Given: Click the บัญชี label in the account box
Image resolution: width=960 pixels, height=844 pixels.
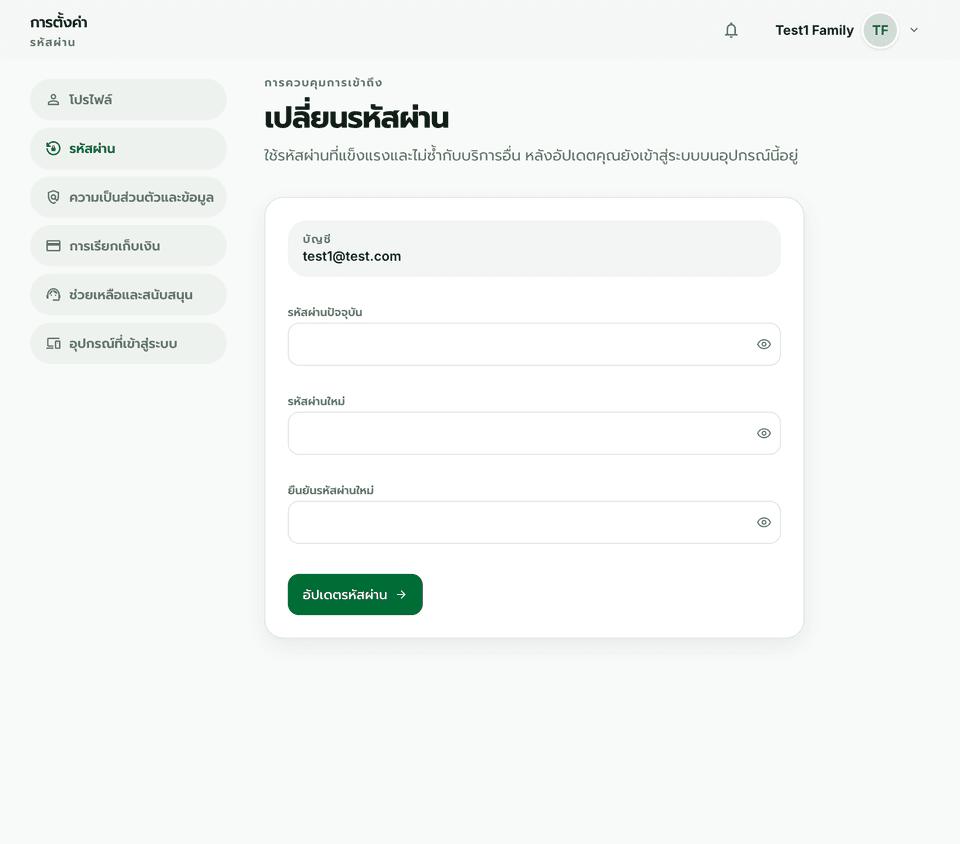Looking at the screenshot, I should pos(317,239).
